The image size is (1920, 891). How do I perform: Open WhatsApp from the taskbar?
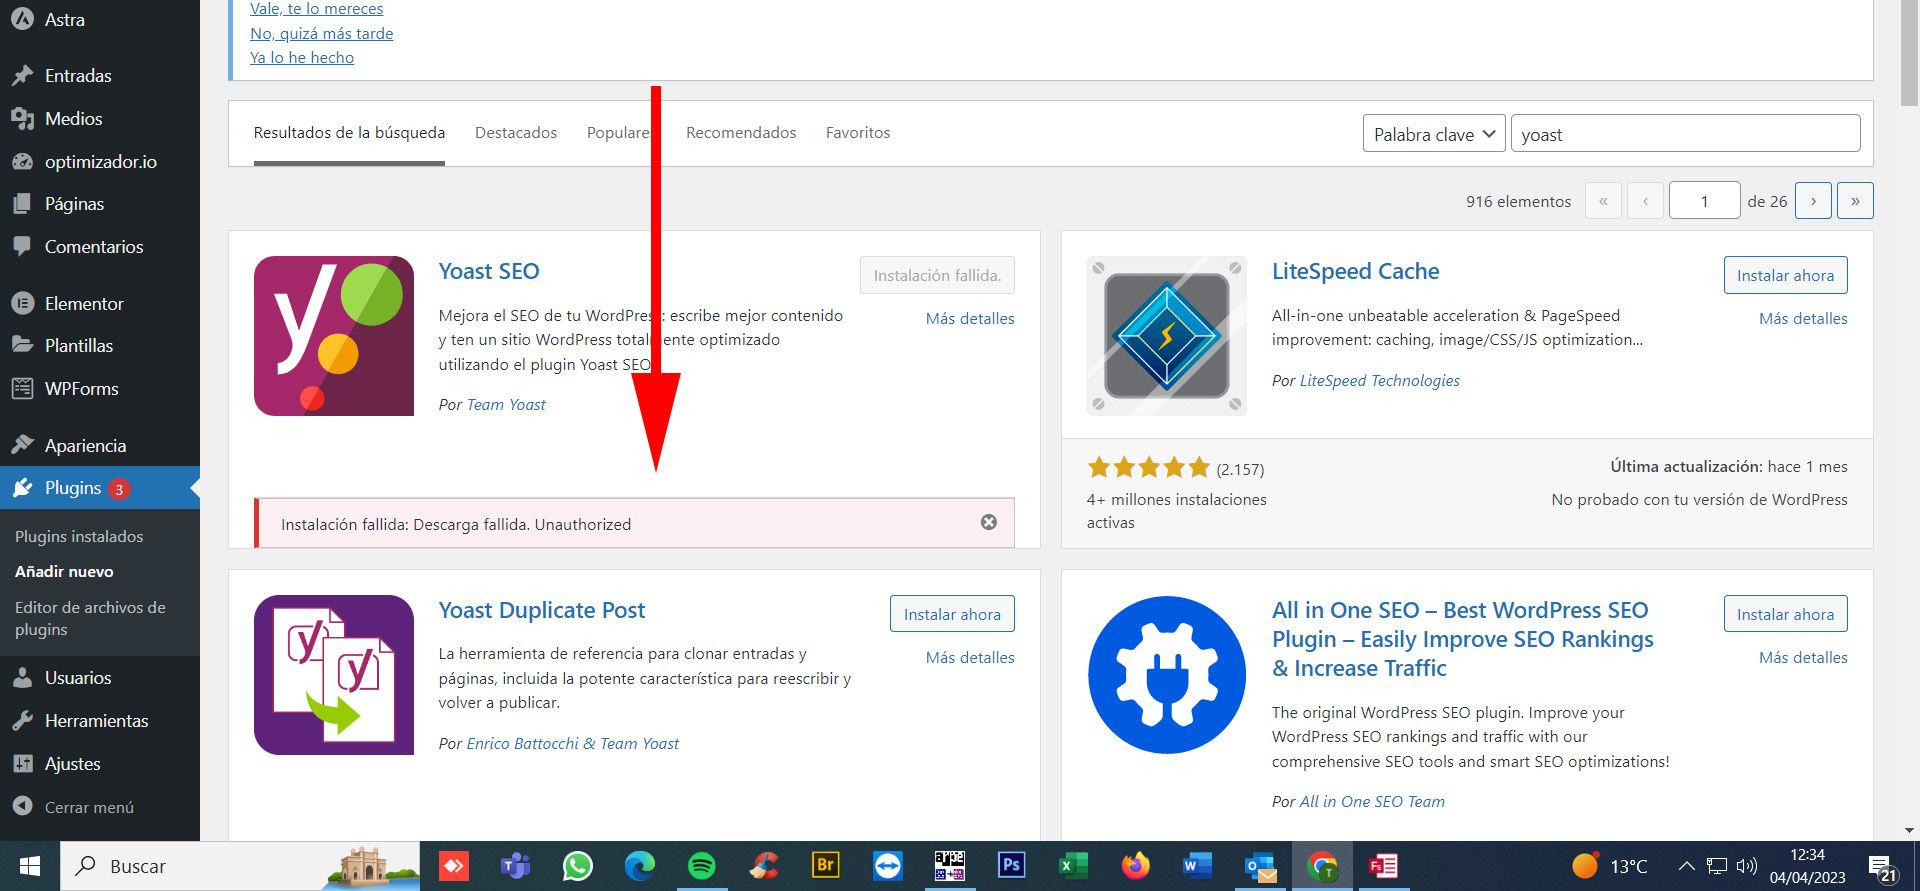click(577, 866)
